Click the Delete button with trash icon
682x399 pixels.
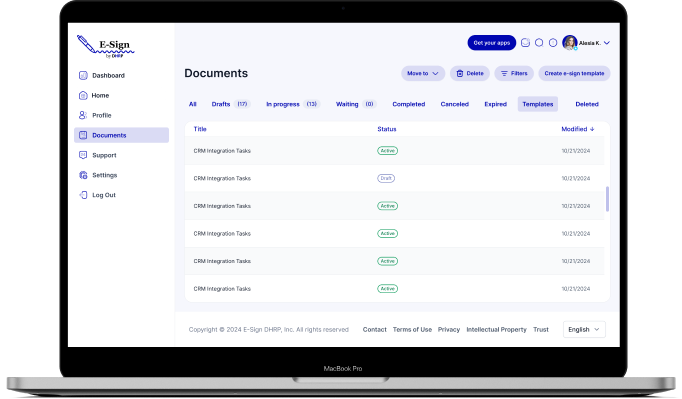pos(470,74)
